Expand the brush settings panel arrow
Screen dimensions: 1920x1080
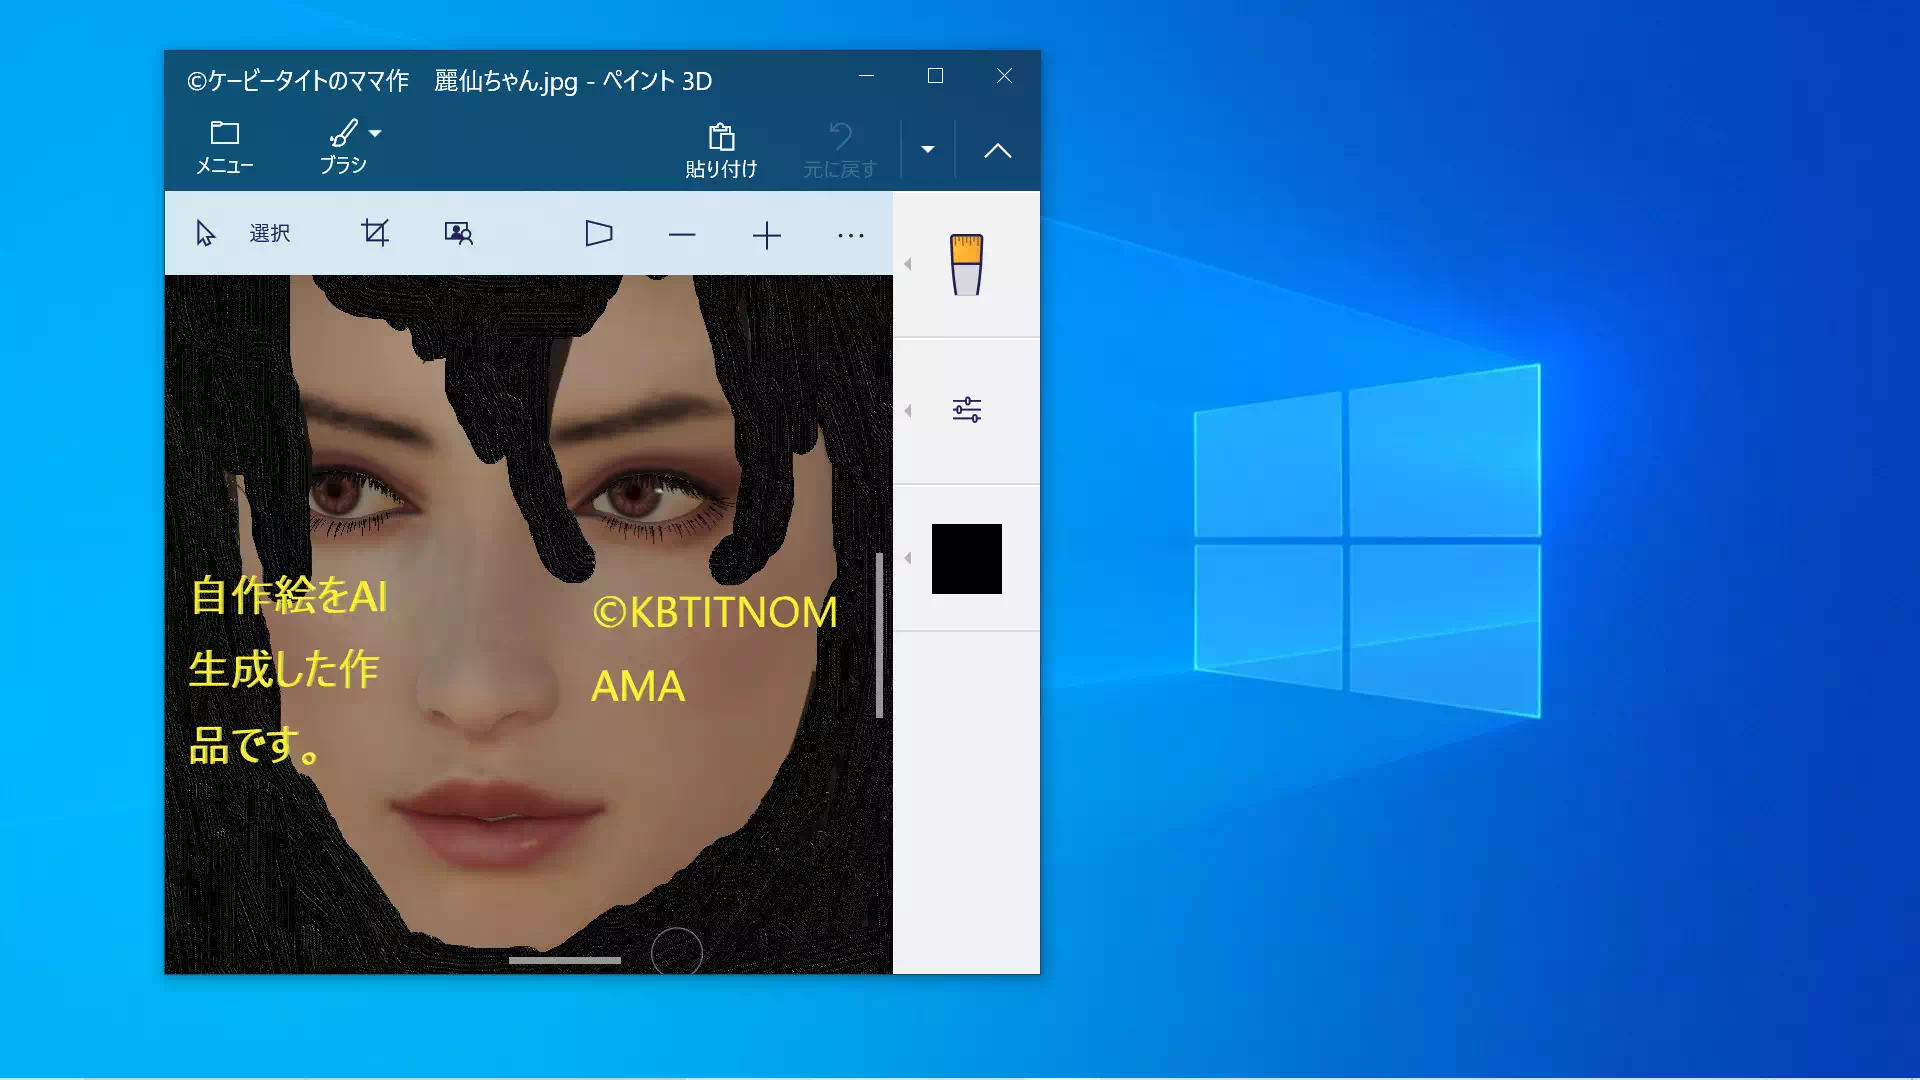(x=908, y=411)
